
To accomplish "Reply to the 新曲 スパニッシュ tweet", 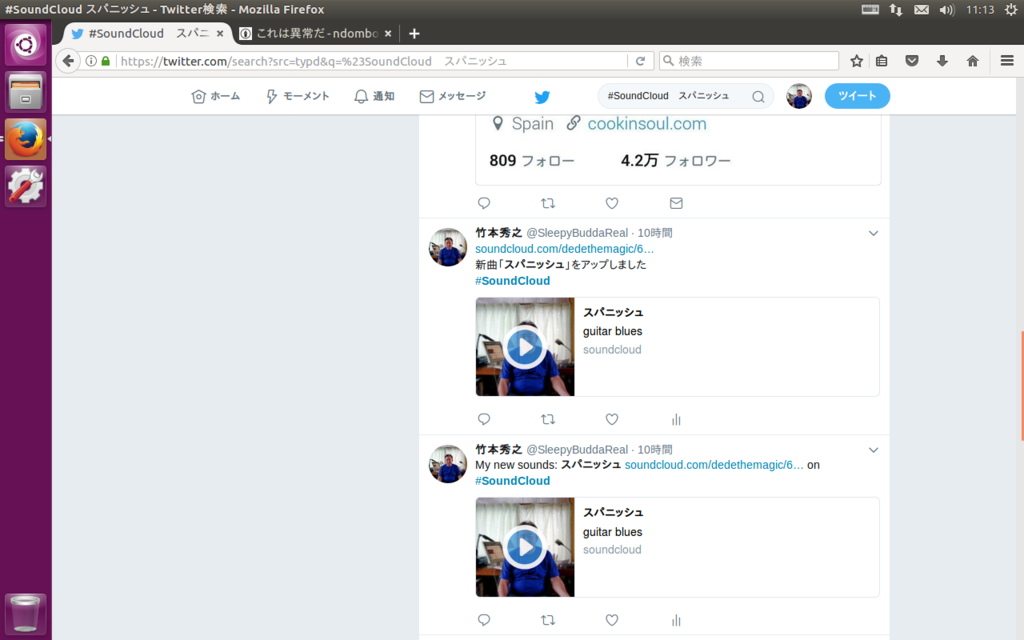I will click(484, 419).
